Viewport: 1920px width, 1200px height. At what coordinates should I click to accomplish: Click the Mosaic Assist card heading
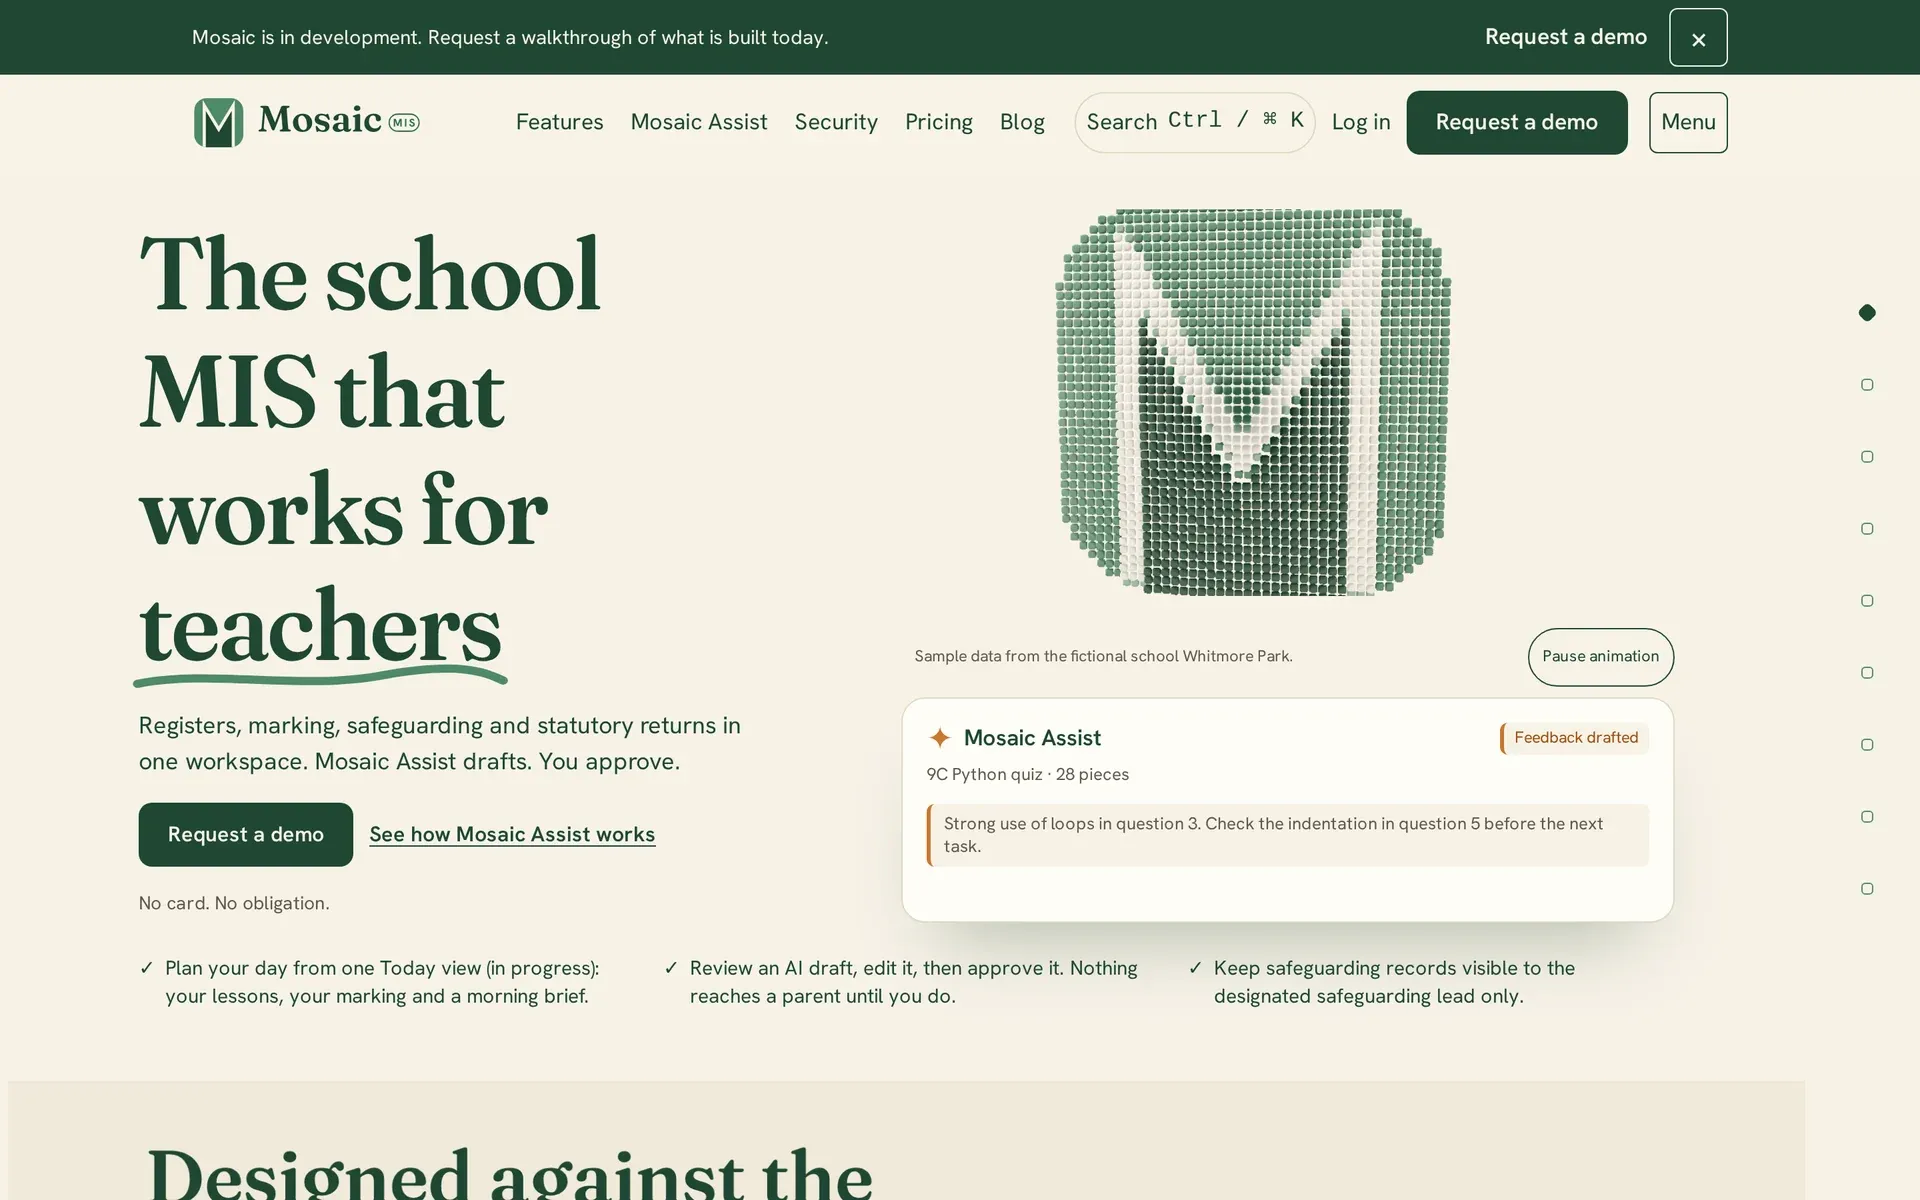(1032, 738)
